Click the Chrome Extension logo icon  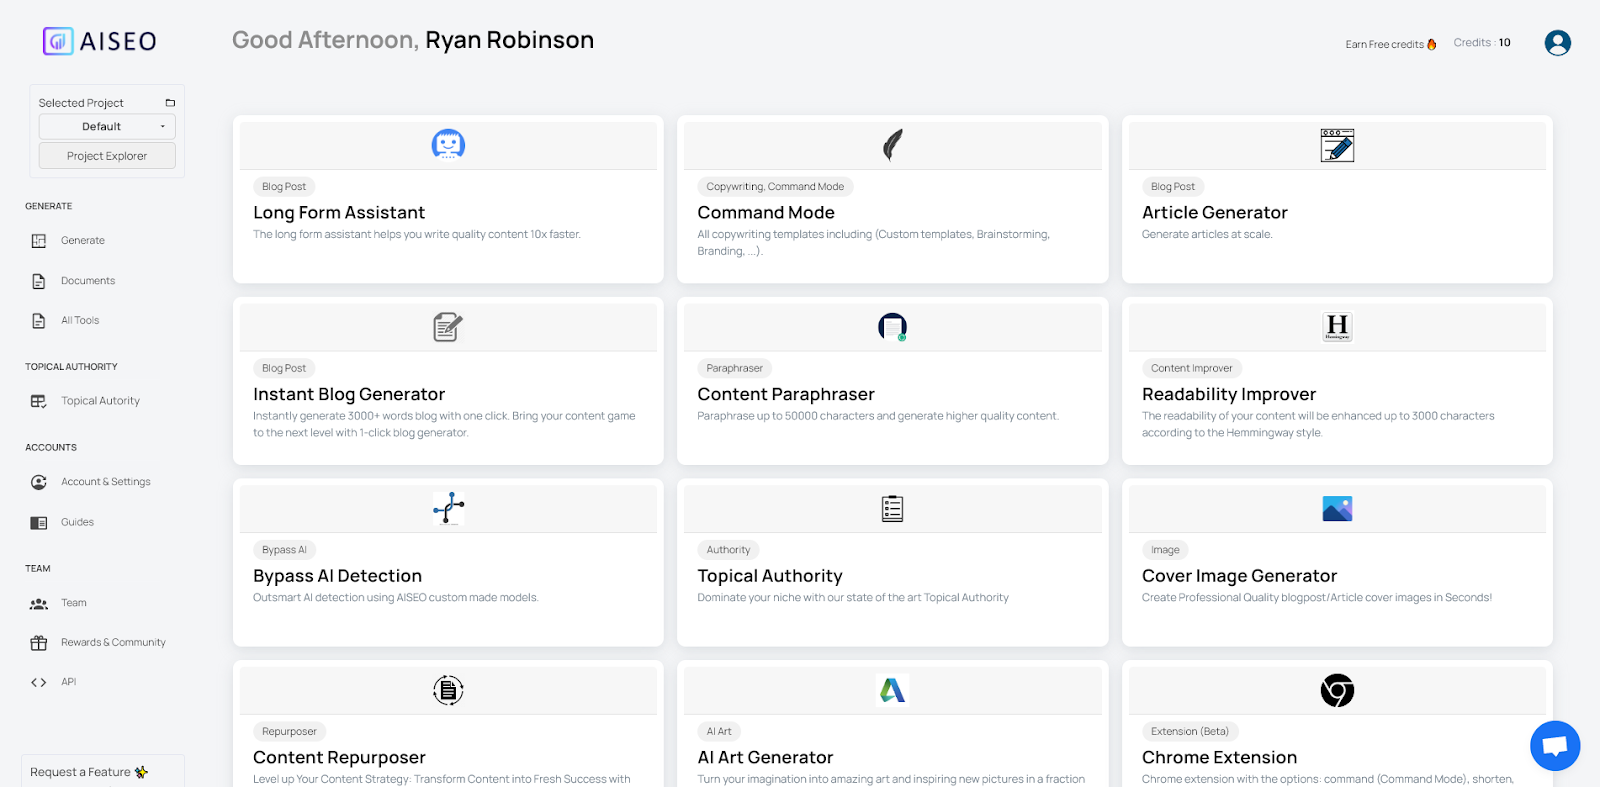point(1337,690)
